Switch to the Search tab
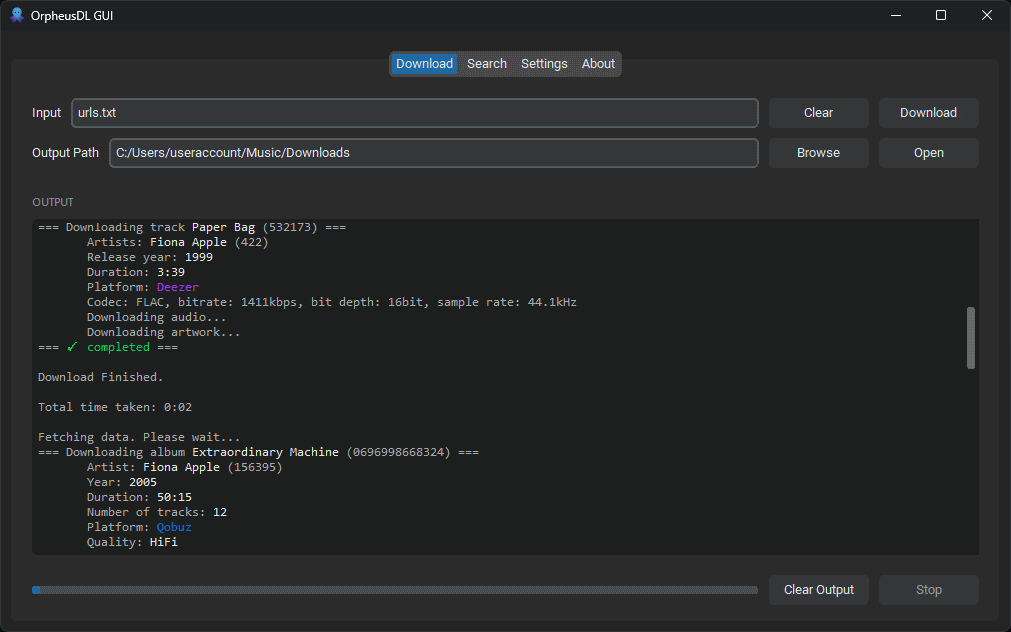The image size is (1011, 632). [487, 63]
